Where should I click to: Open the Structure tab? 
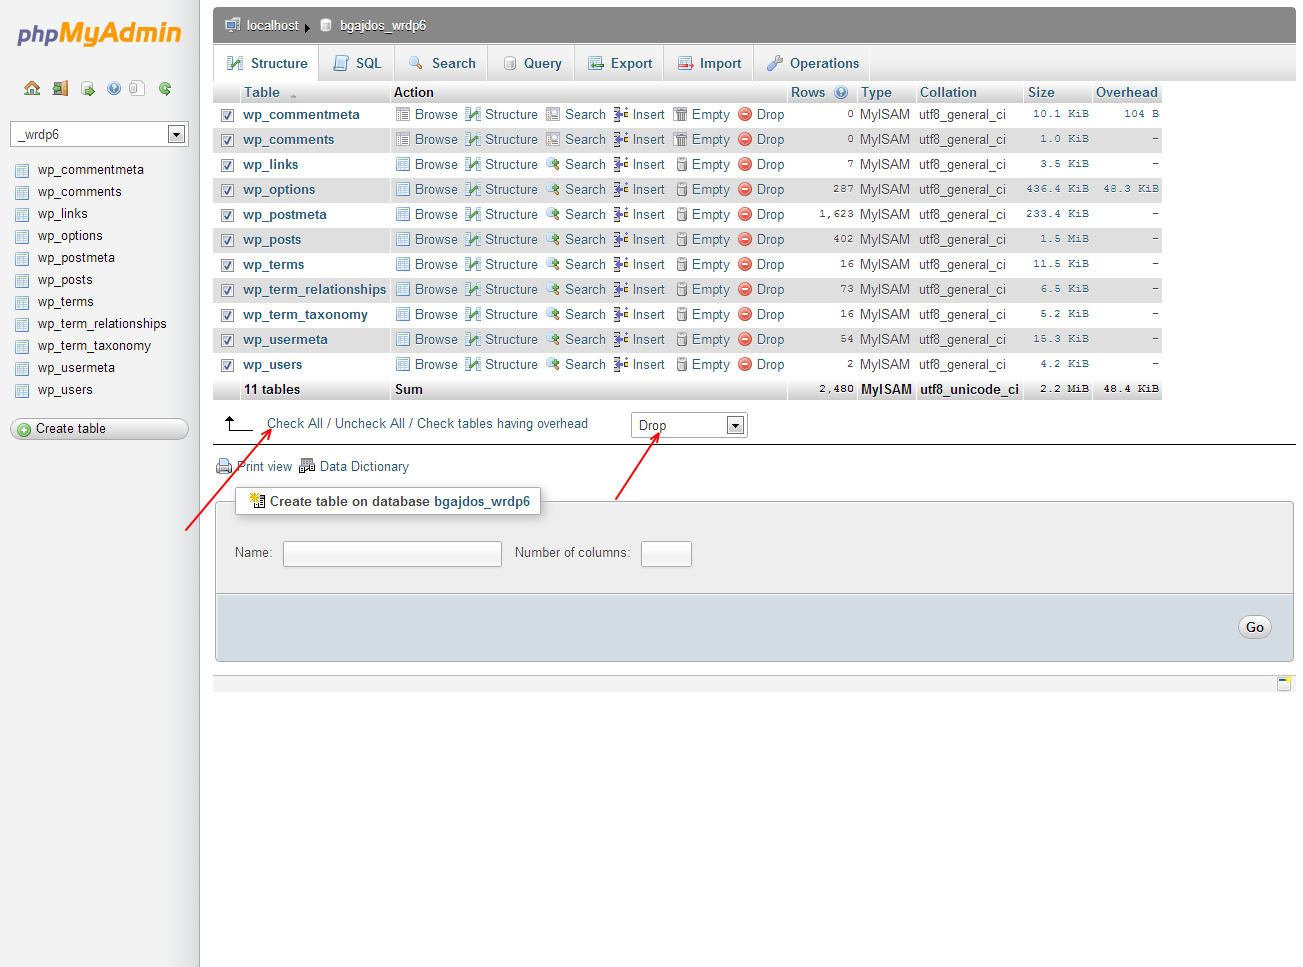tap(267, 63)
